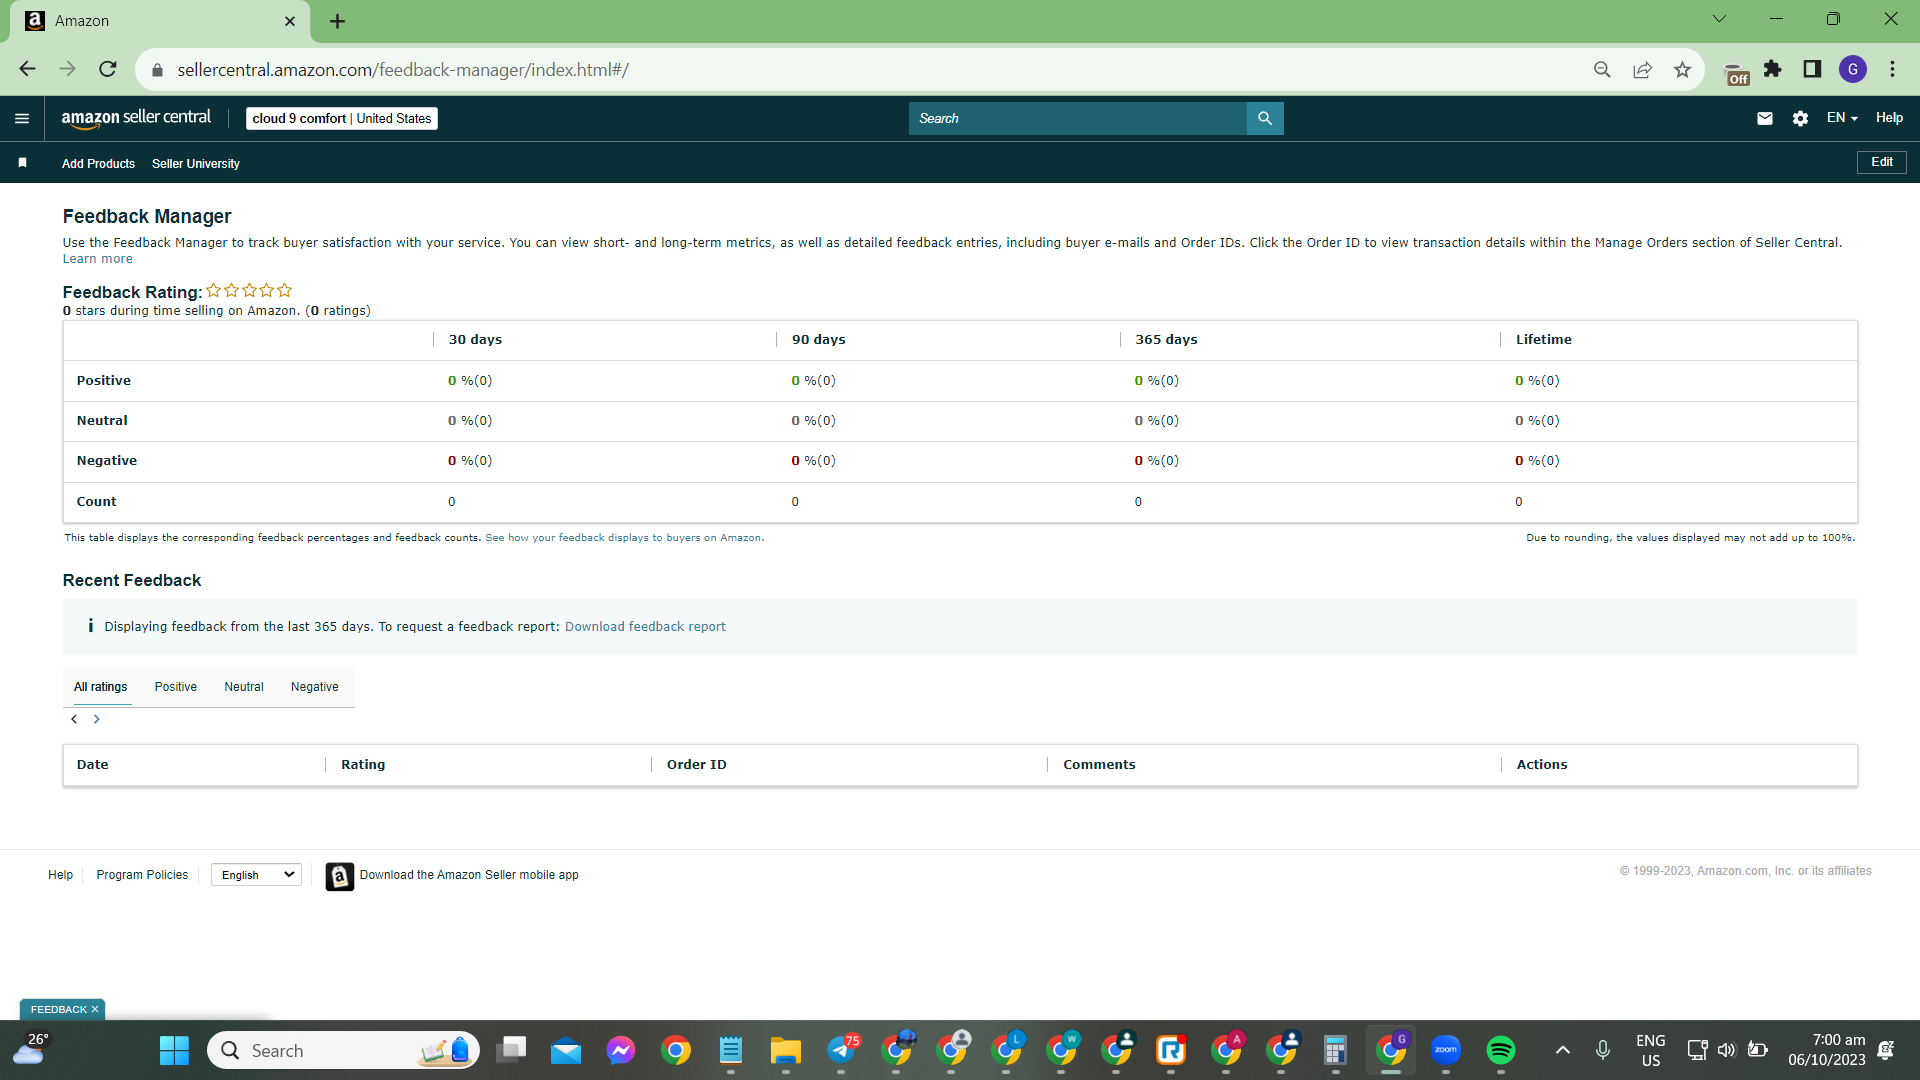Screen dimensions: 1920x1080
Task: Click the Date column header
Action: 93,765
